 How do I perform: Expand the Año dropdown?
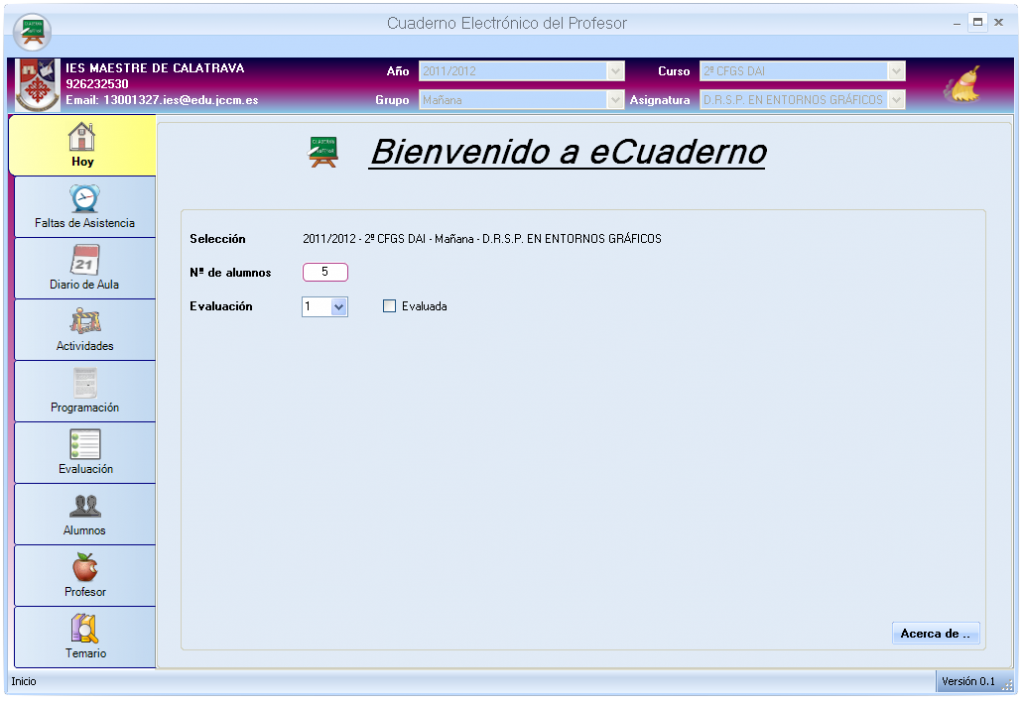click(x=615, y=71)
